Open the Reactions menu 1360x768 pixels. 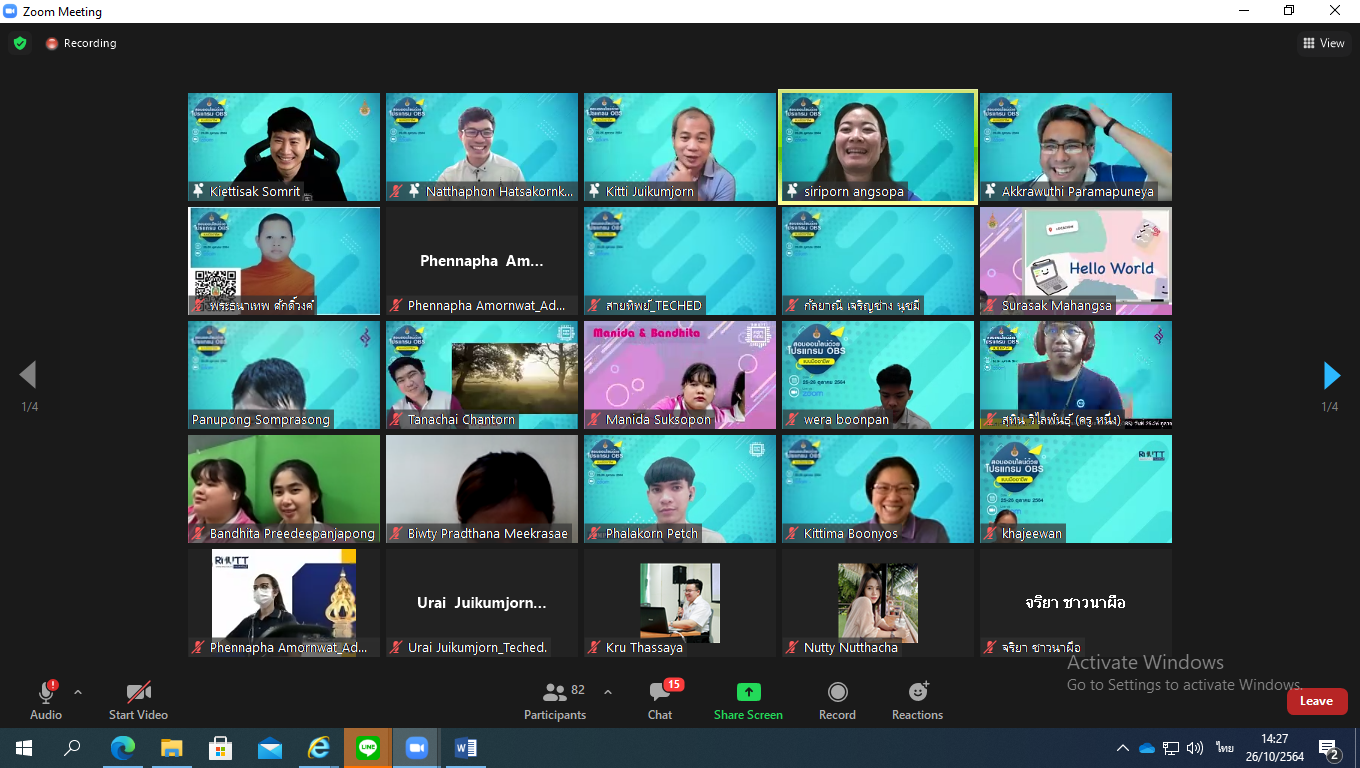[x=917, y=700]
